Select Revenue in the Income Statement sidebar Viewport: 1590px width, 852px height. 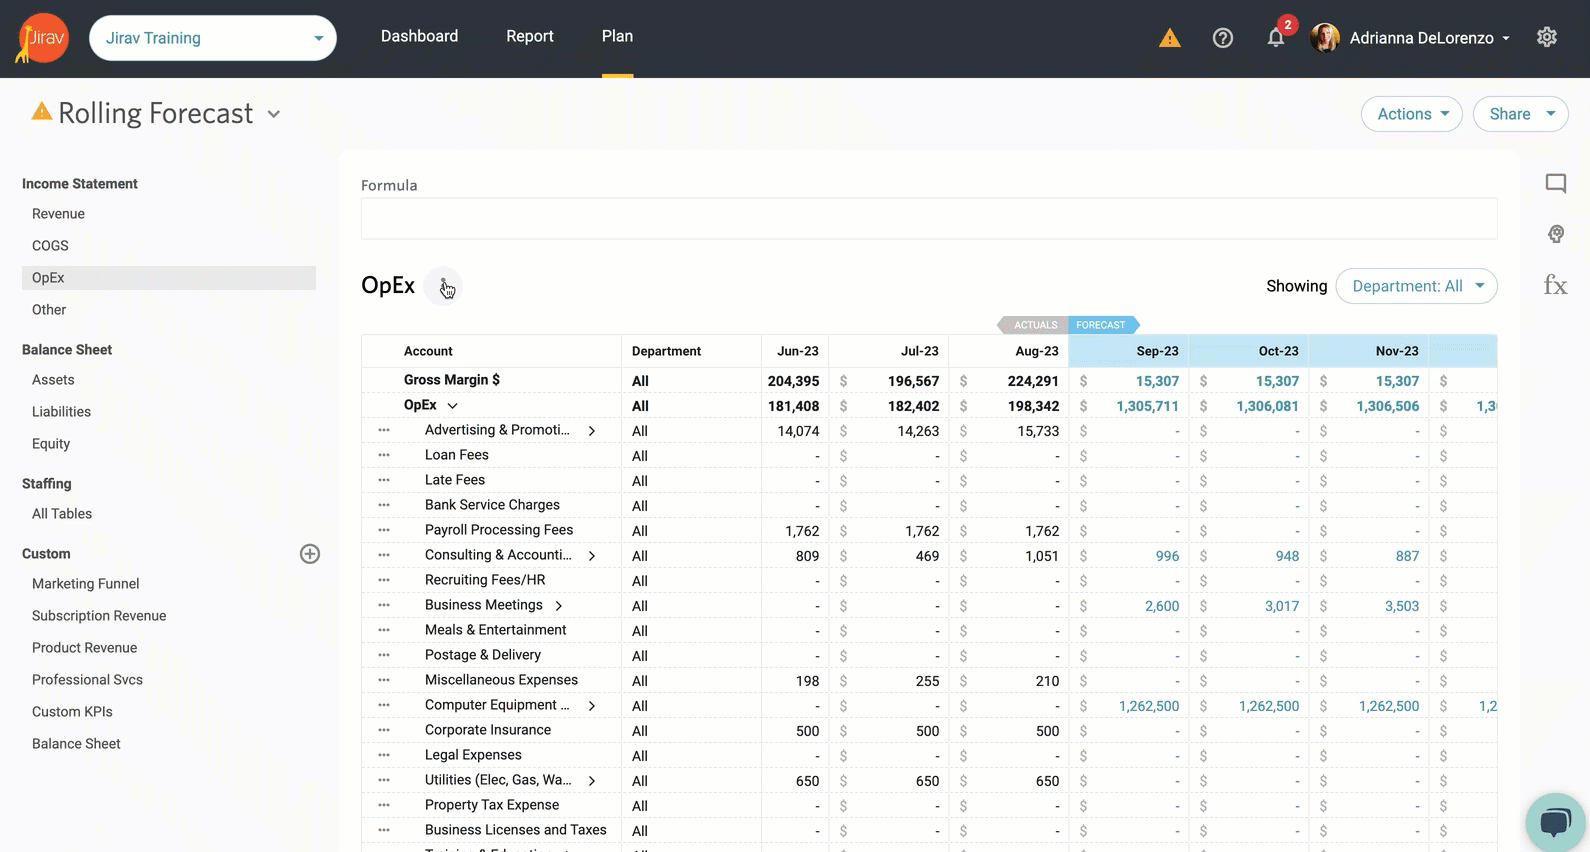tap(58, 214)
